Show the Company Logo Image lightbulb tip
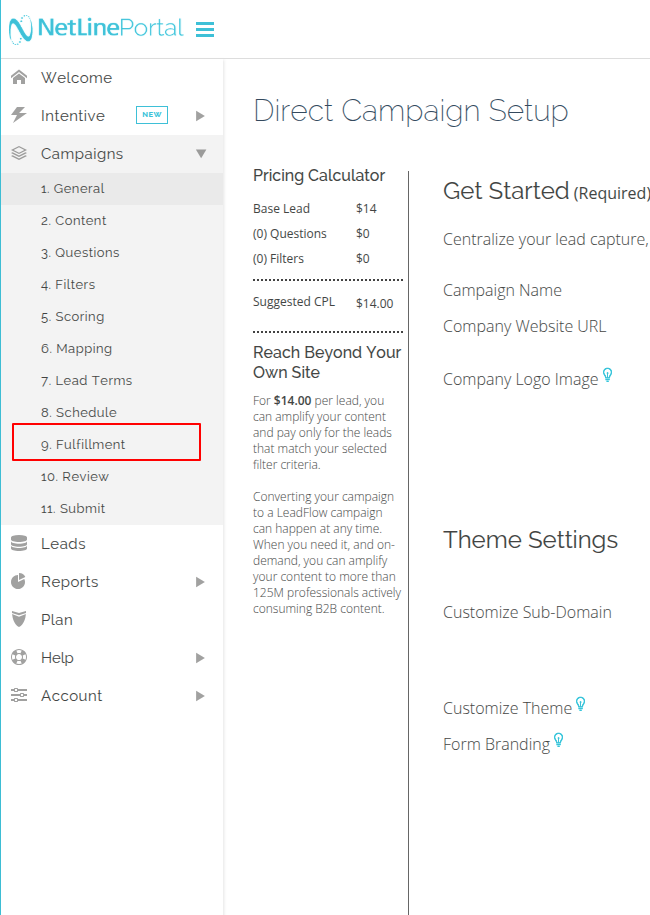The image size is (650, 915). click(x=607, y=377)
